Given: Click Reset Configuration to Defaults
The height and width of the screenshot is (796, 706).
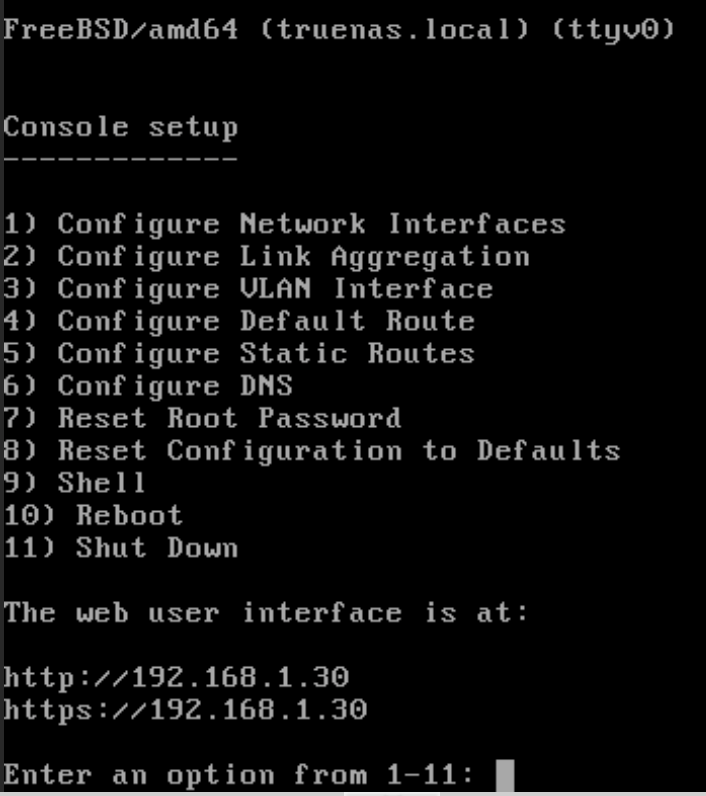Looking at the screenshot, I should coord(311,450).
